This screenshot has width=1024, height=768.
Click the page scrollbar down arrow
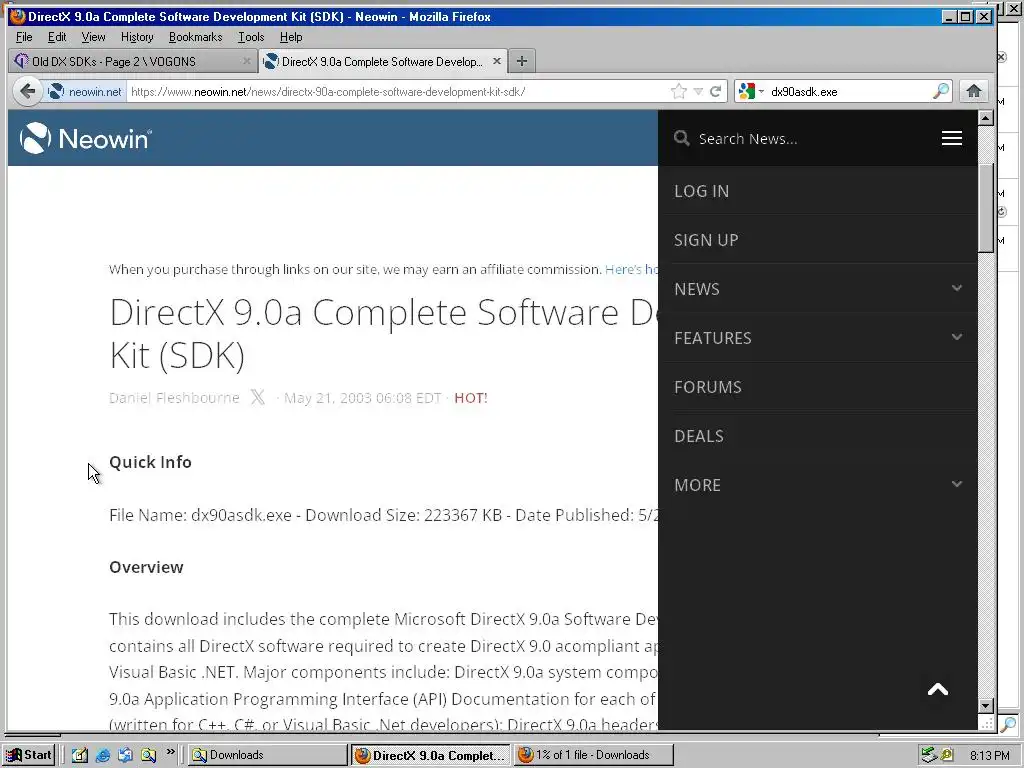pyautogui.click(x=985, y=705)
